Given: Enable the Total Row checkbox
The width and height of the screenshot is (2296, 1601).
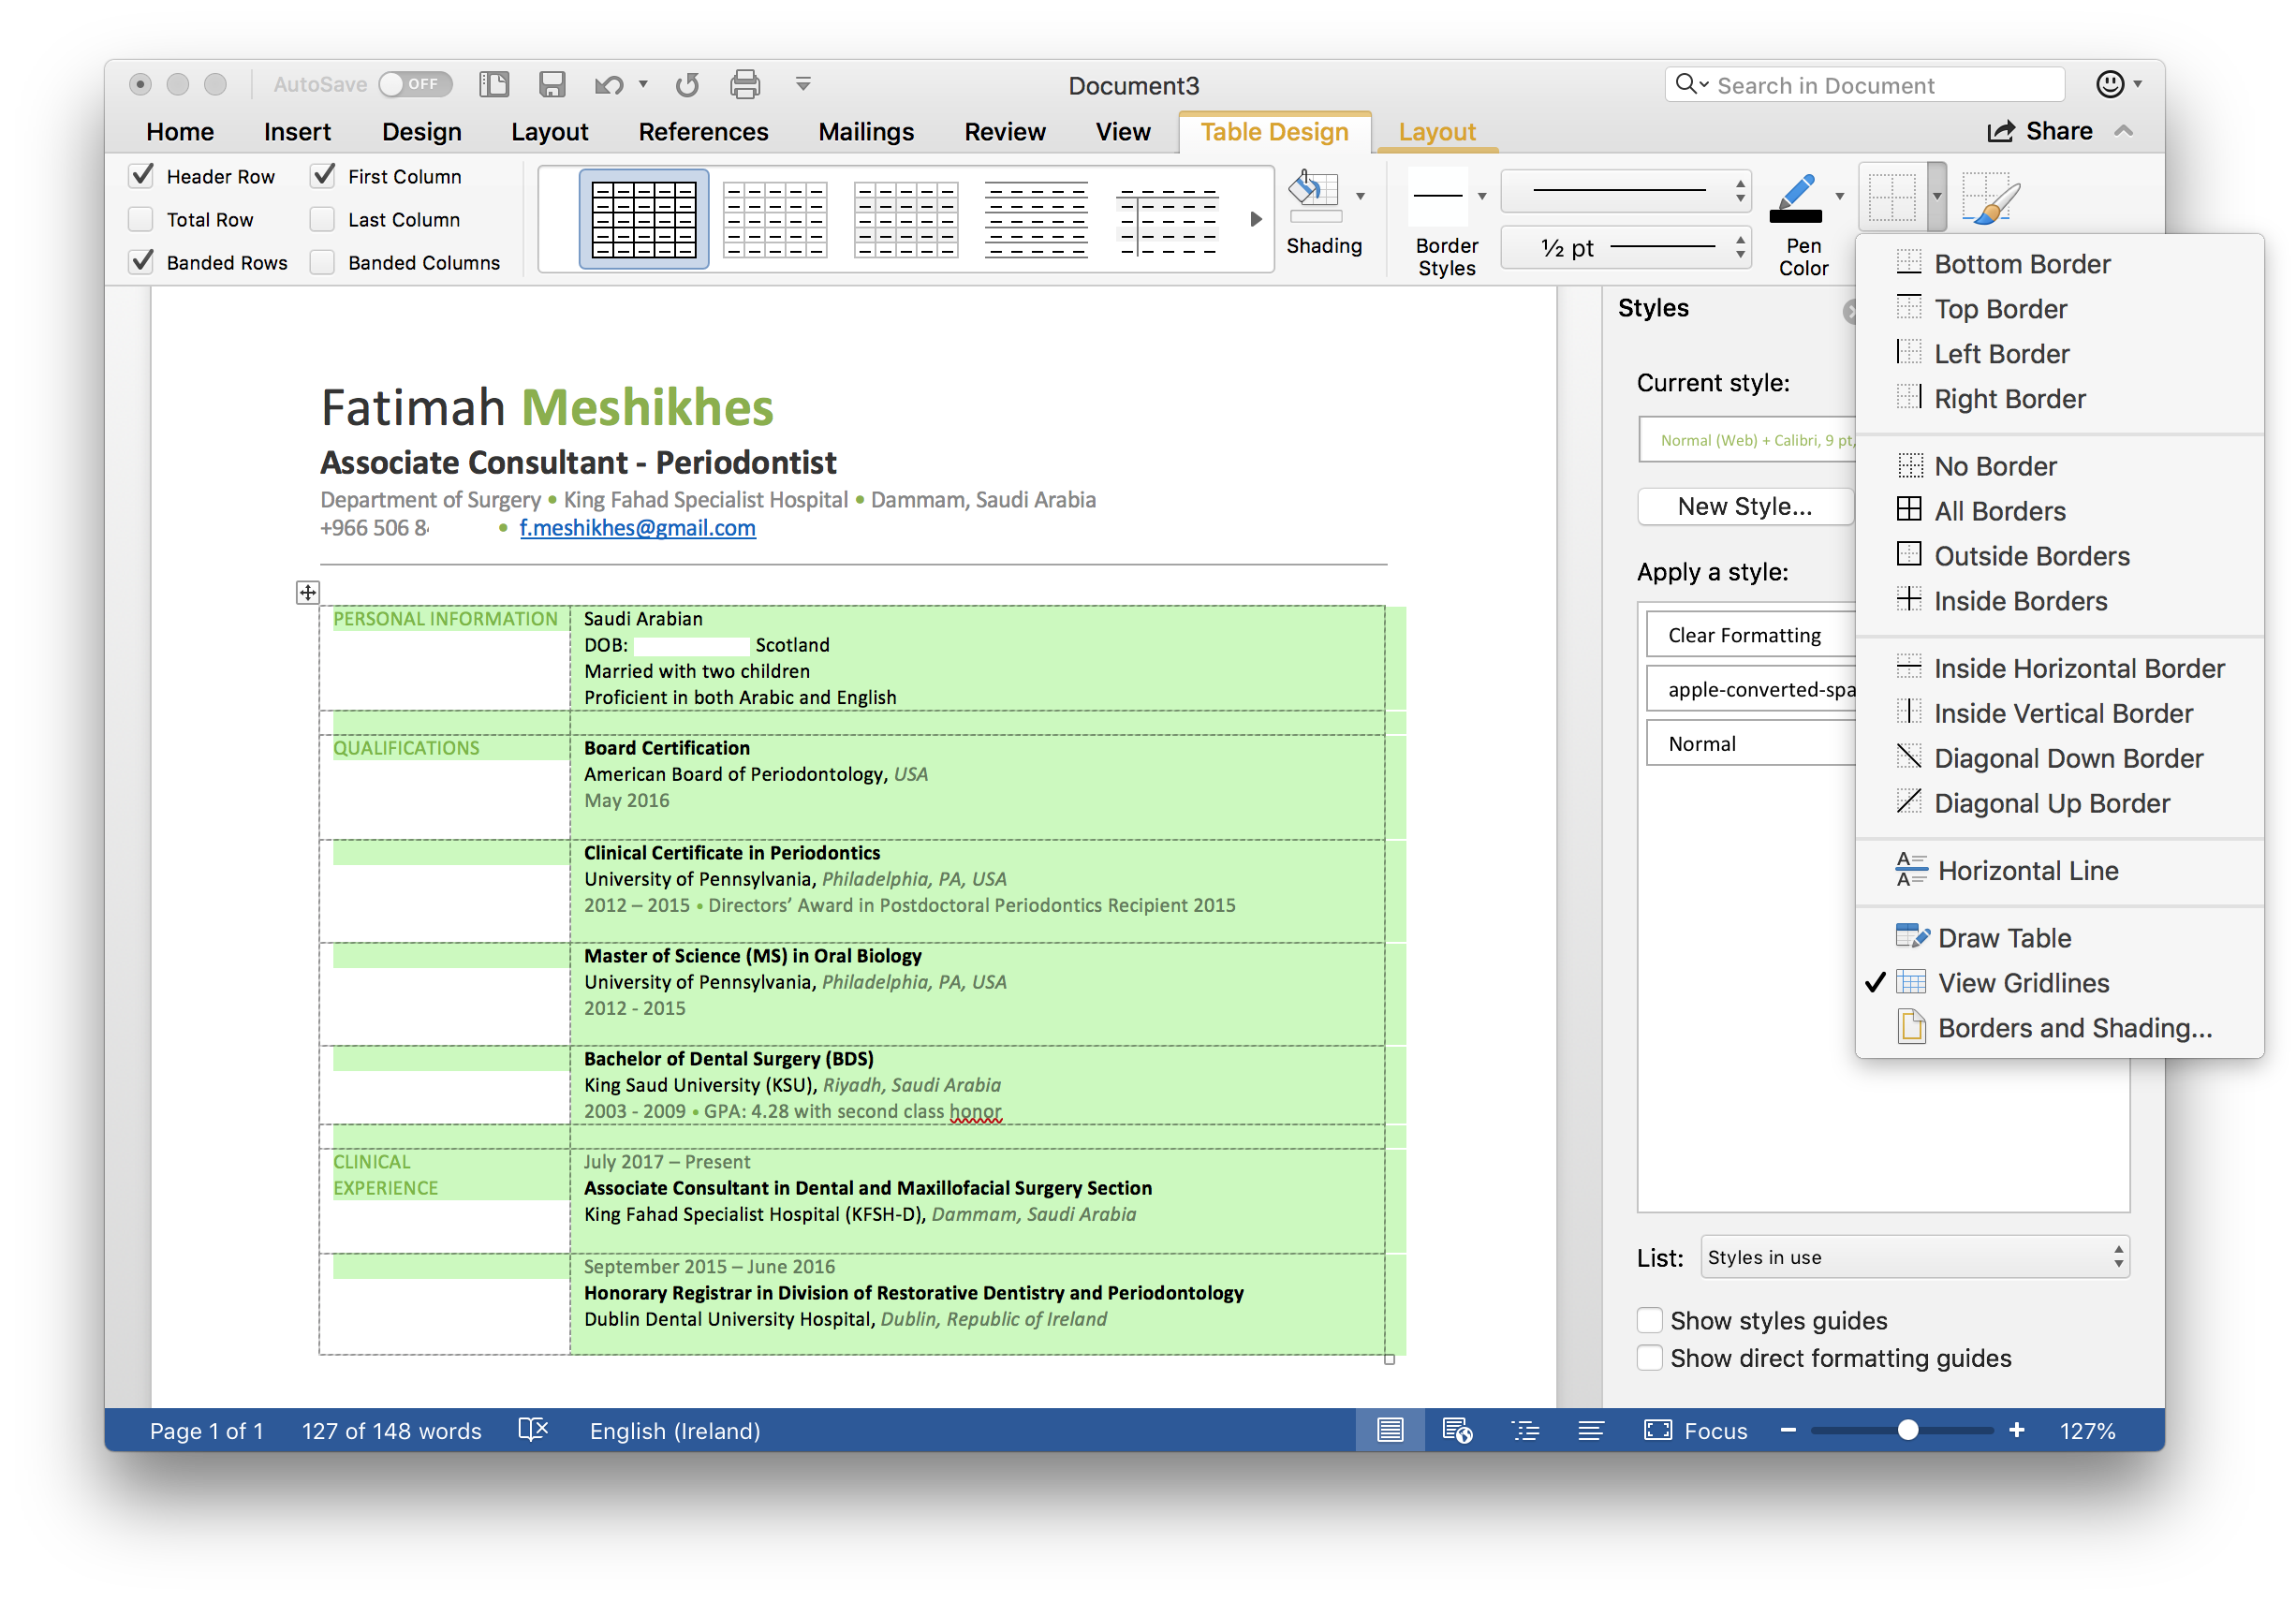Looking at the screenshot, I should [x=142, y=219].
